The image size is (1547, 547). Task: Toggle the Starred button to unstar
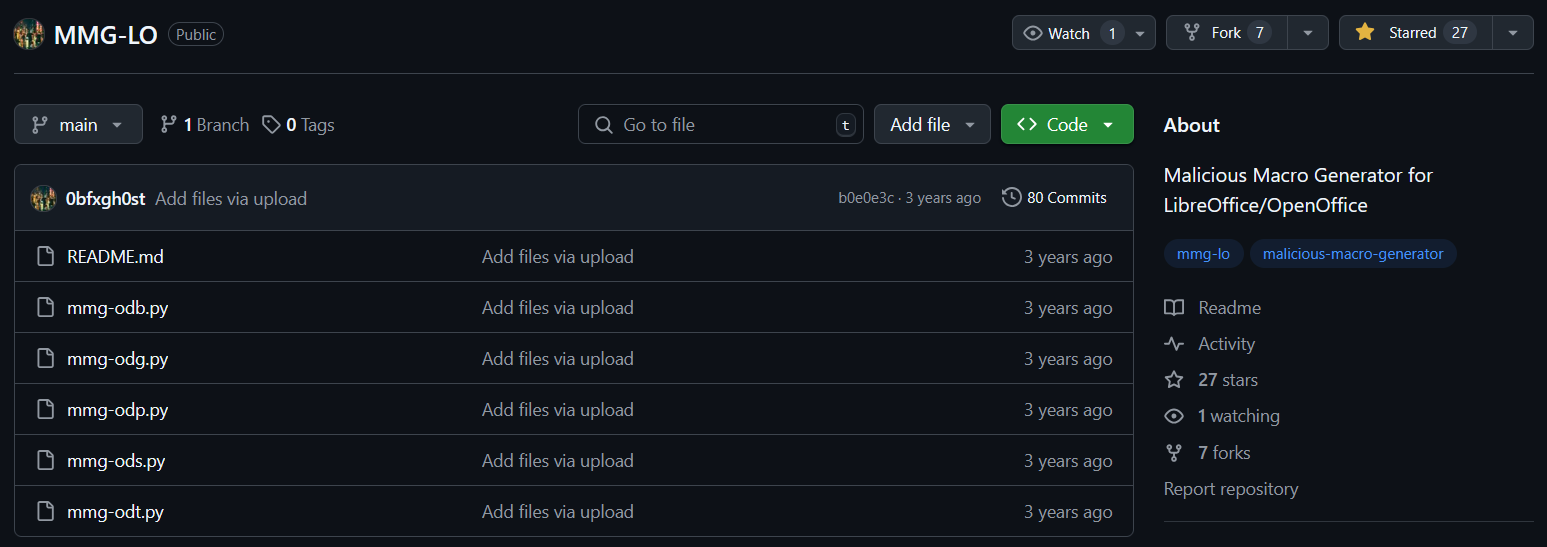click(1415, 33)
